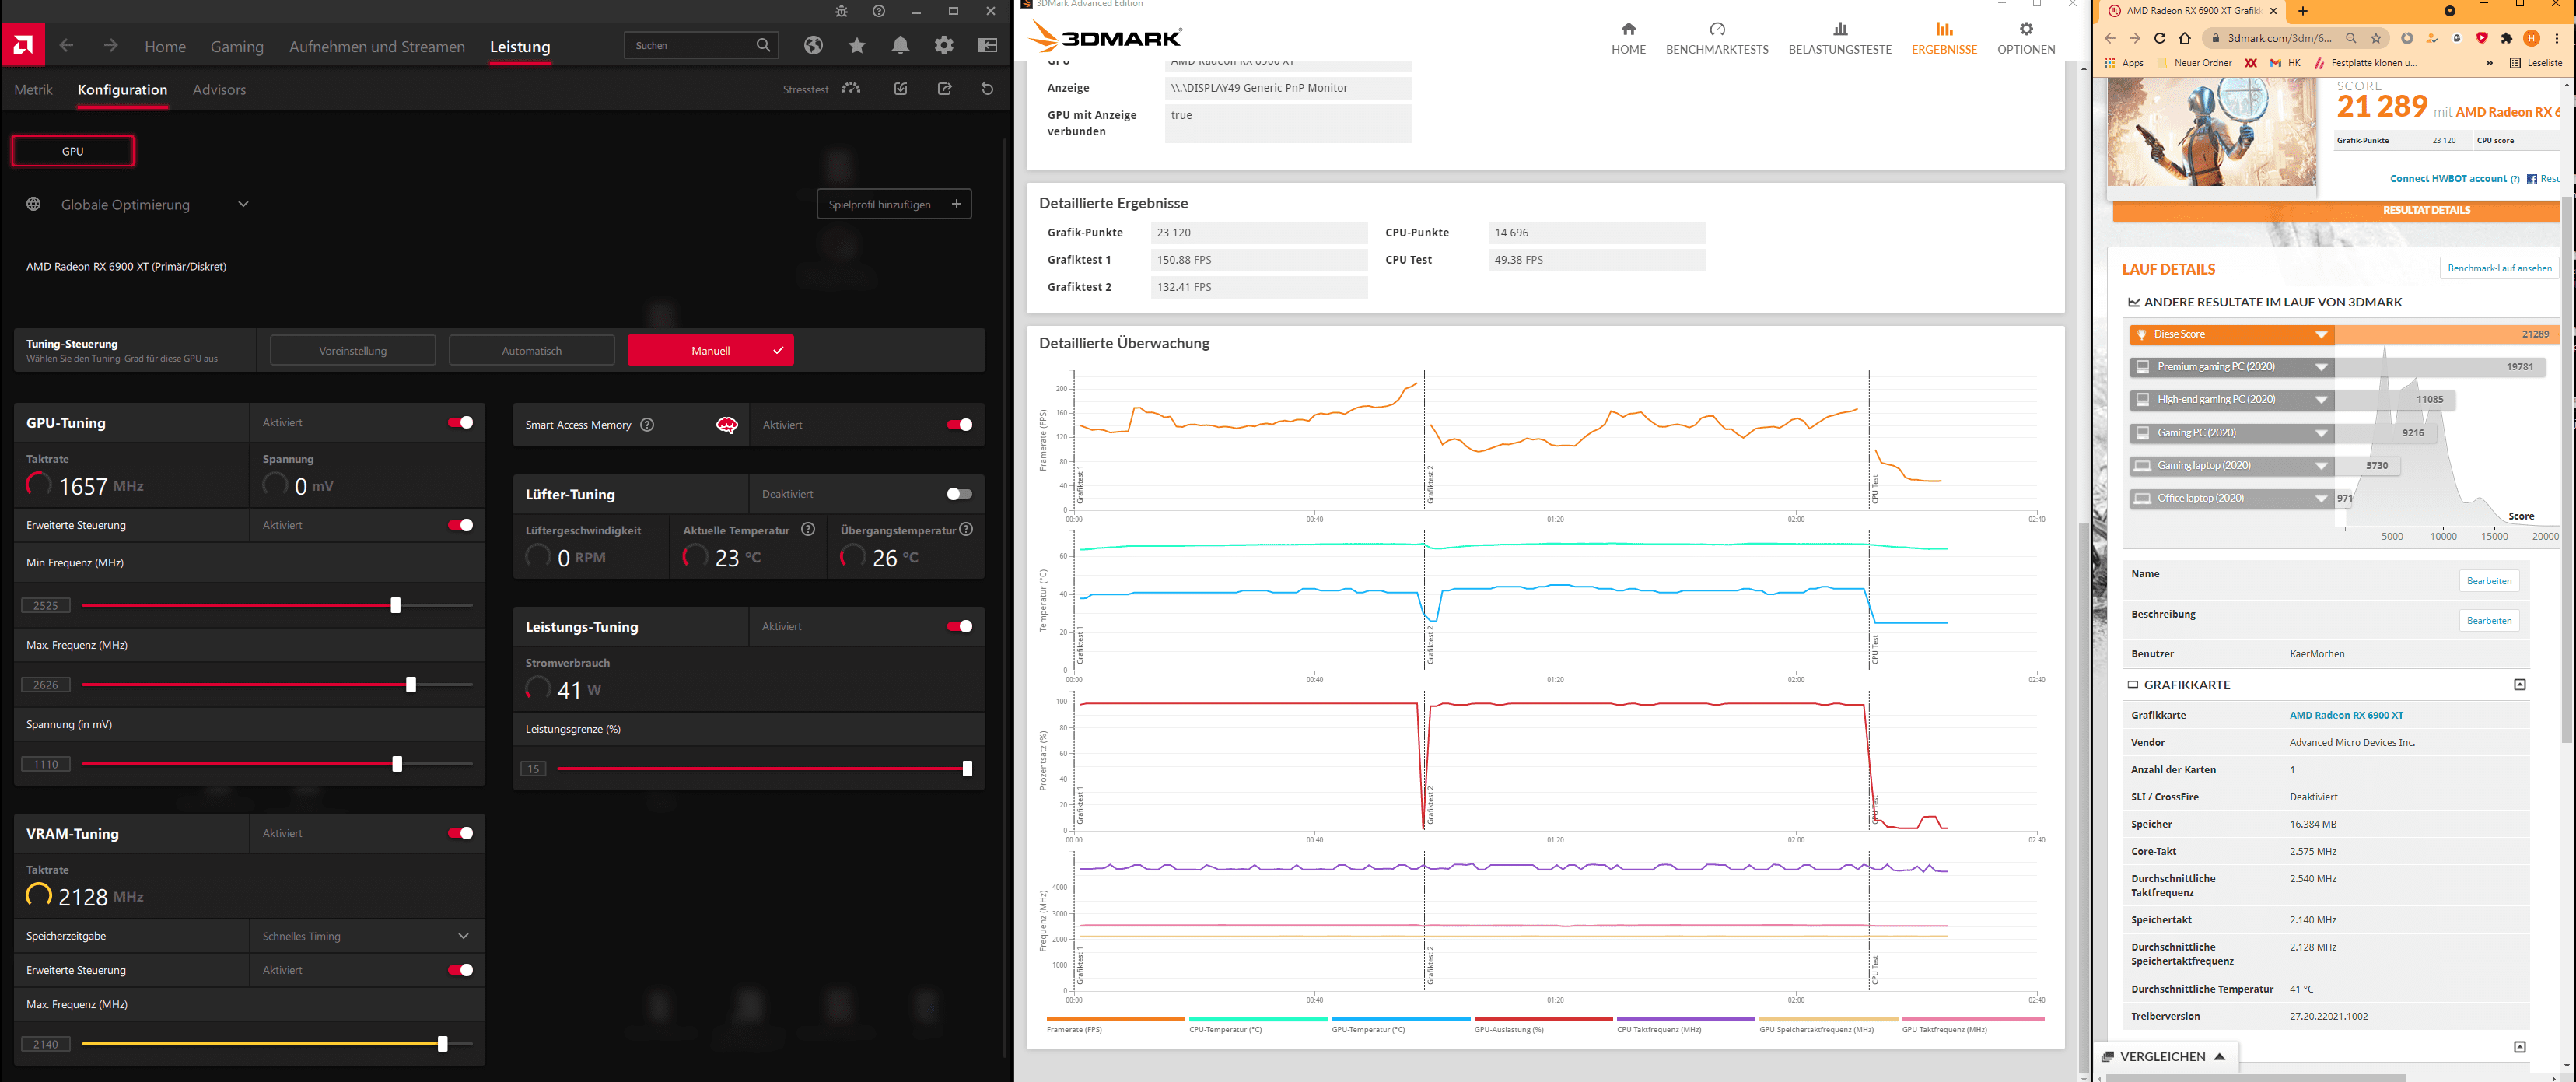The width and height of the screenshot is (2576, 1082).
Task: Open favorites star icon in AMD software
Action: 857,45
